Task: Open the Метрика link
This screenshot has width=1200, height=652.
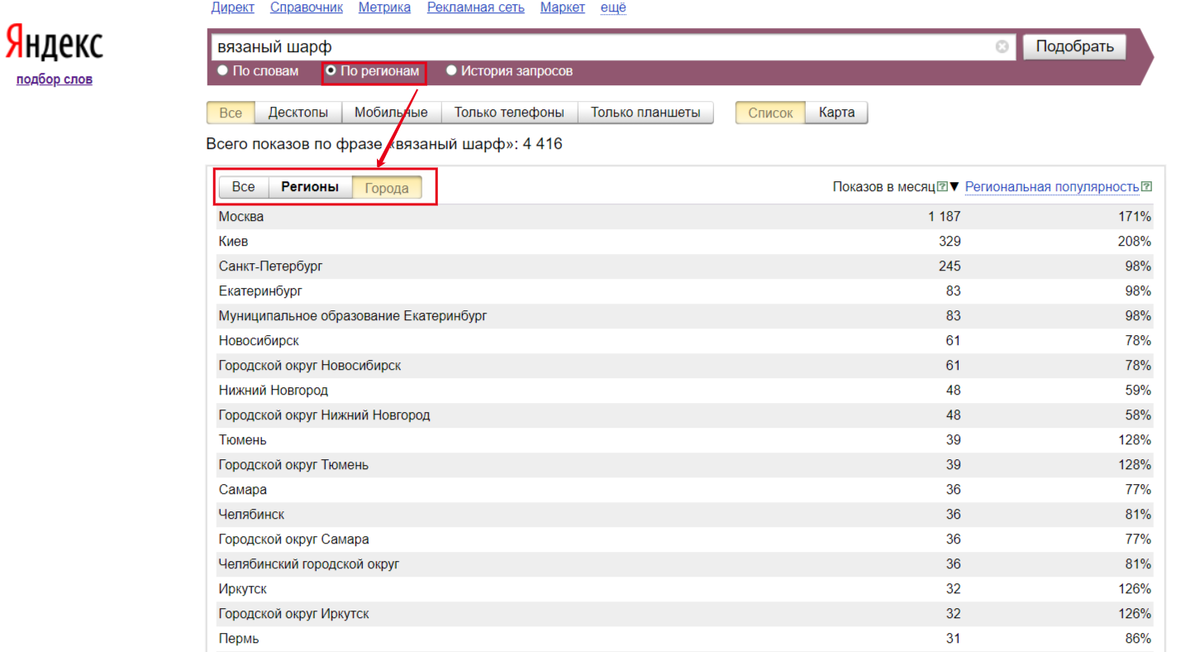Action: point(385,8)
